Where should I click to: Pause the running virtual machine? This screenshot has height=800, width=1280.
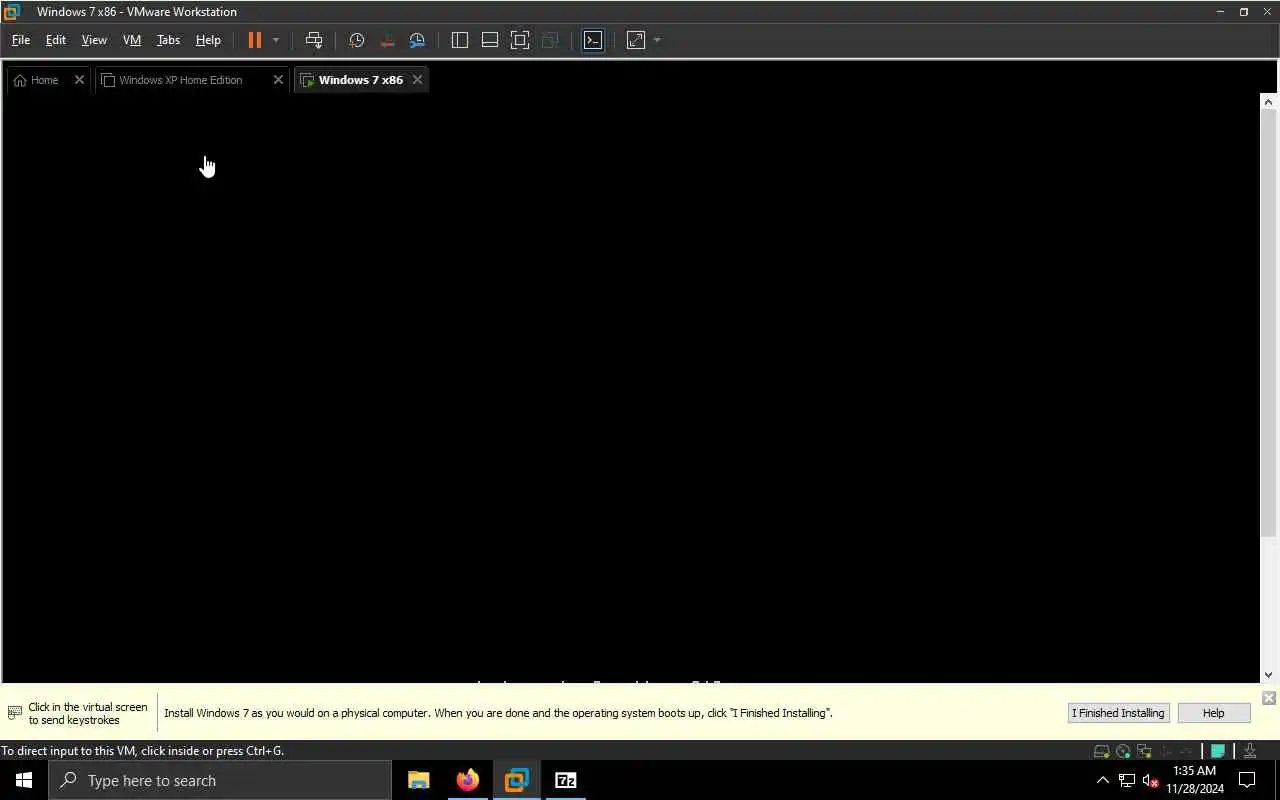coord(255,40)
